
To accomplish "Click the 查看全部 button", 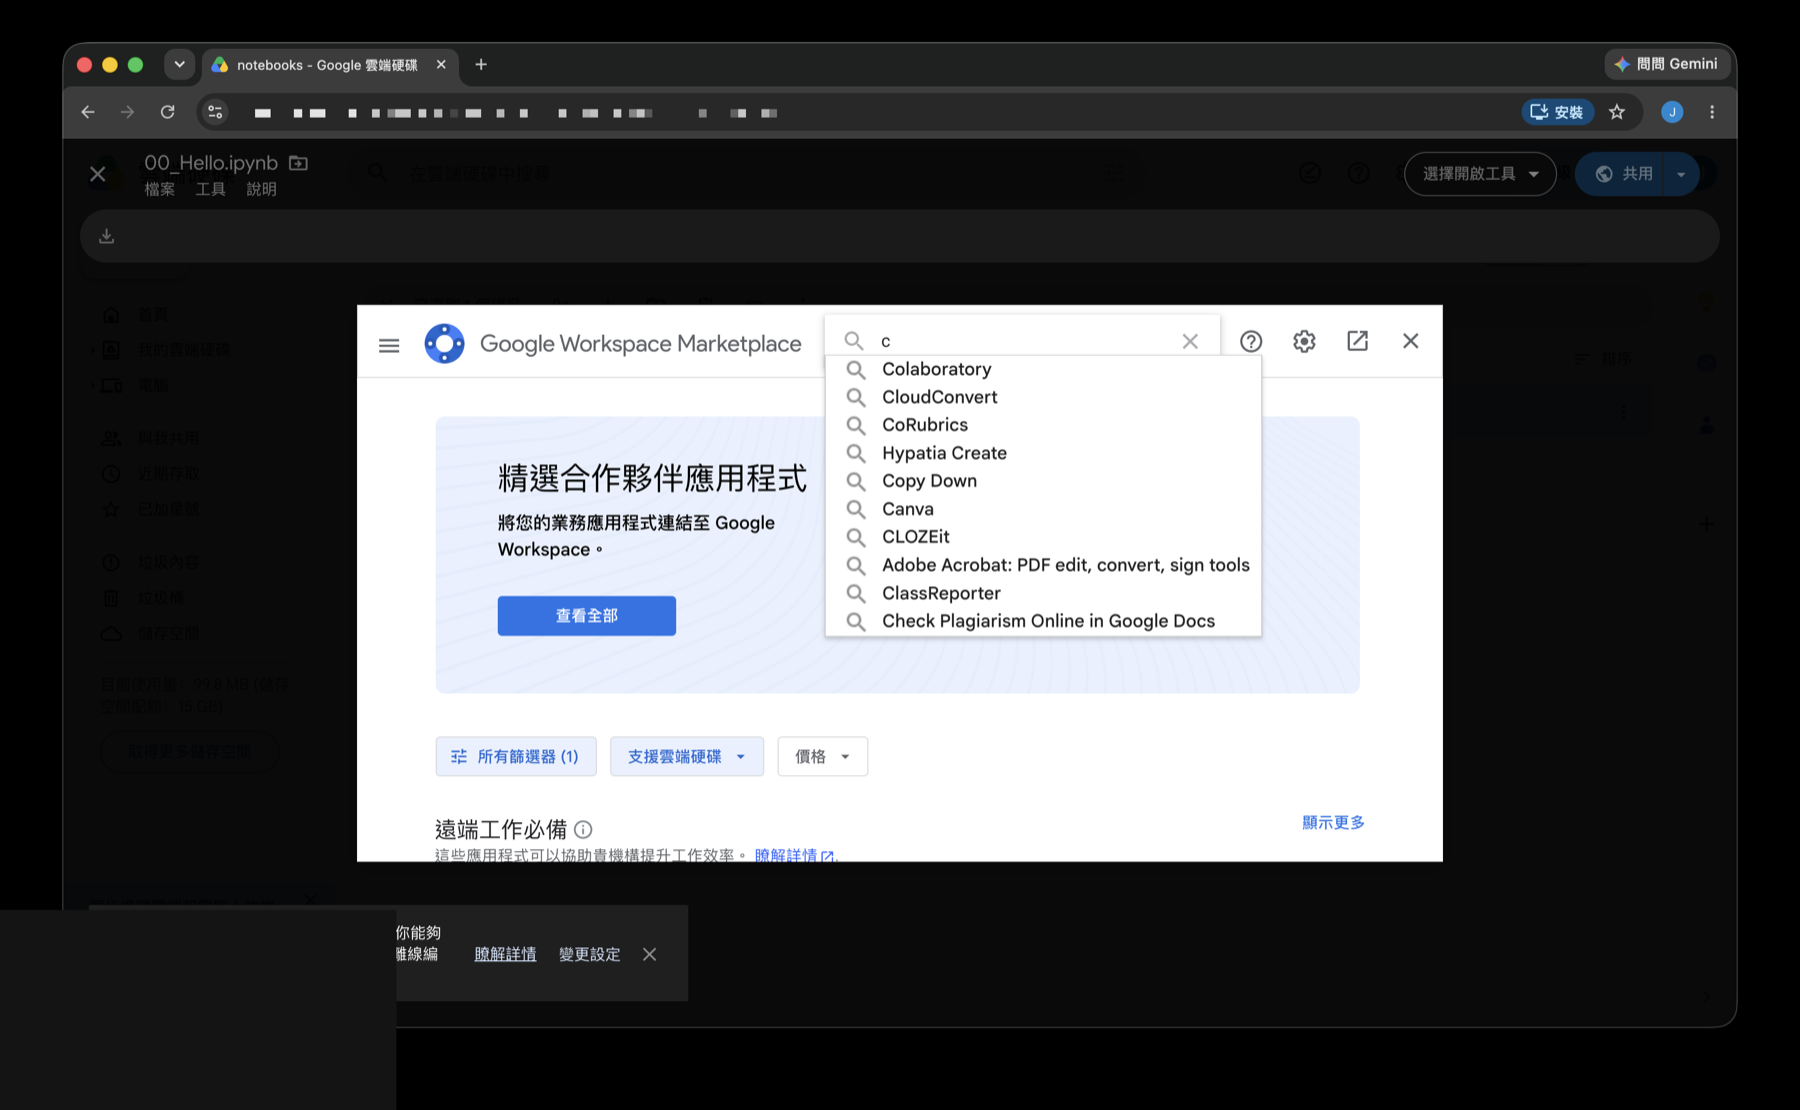I will (x=587, y=616).
